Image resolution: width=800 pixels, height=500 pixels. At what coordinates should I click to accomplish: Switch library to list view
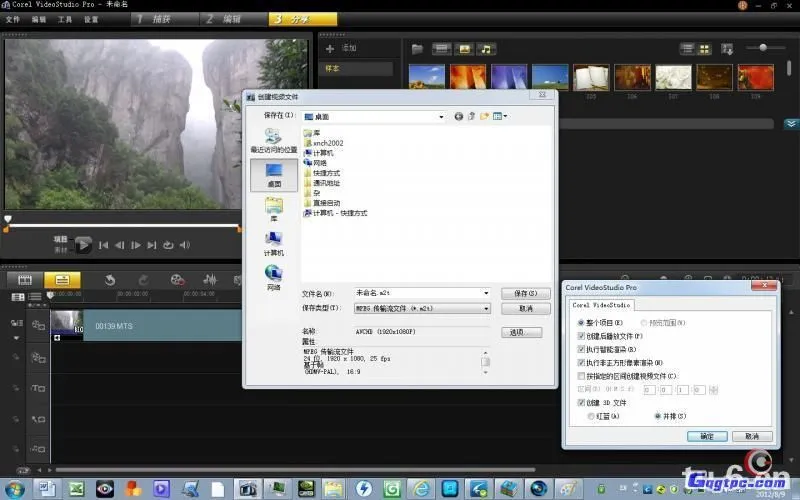coord(688,49)
